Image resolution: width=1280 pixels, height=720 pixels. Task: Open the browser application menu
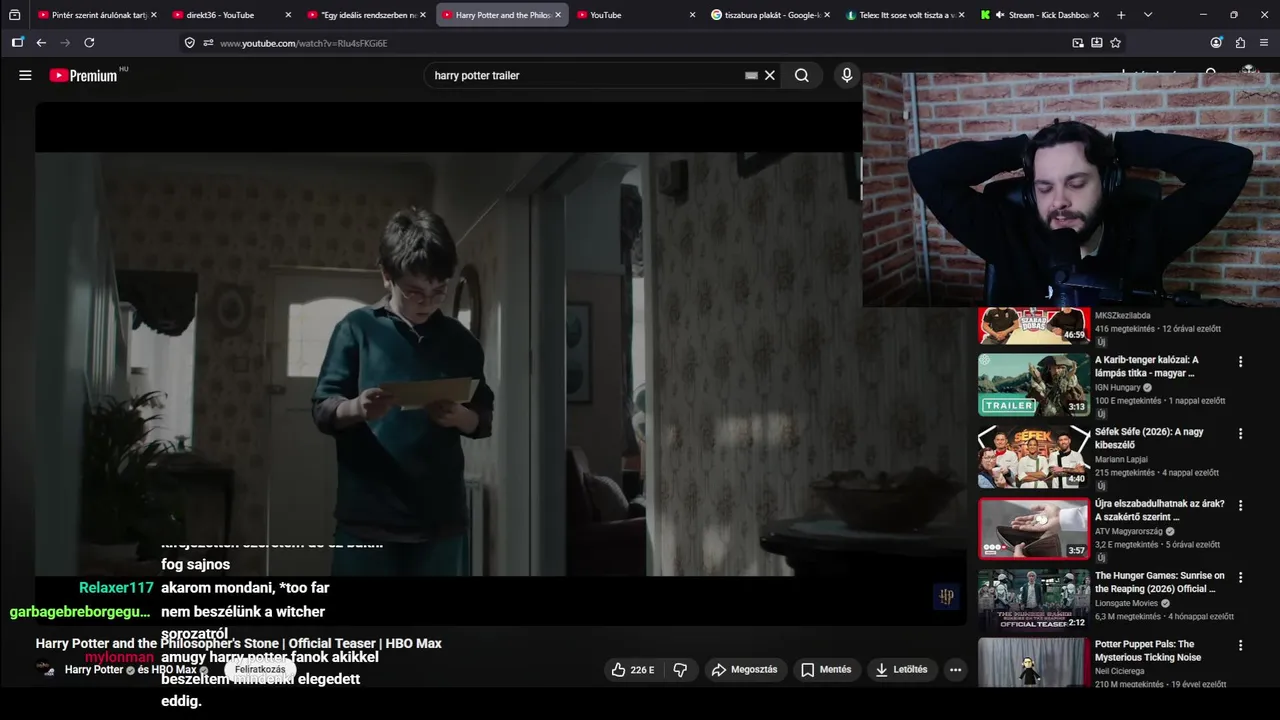pos(1264,43)
